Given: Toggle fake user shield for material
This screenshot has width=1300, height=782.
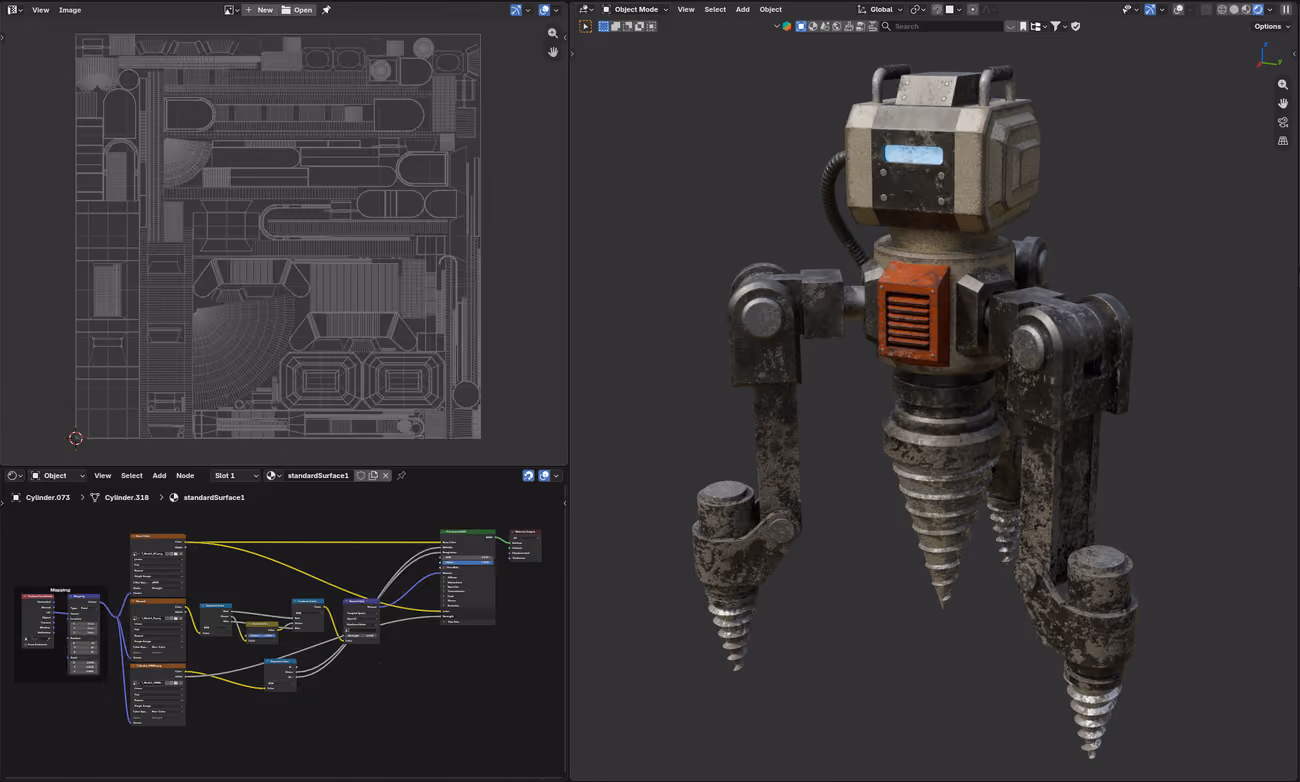Looking at the screenshot, I should (x=361, y=476).
